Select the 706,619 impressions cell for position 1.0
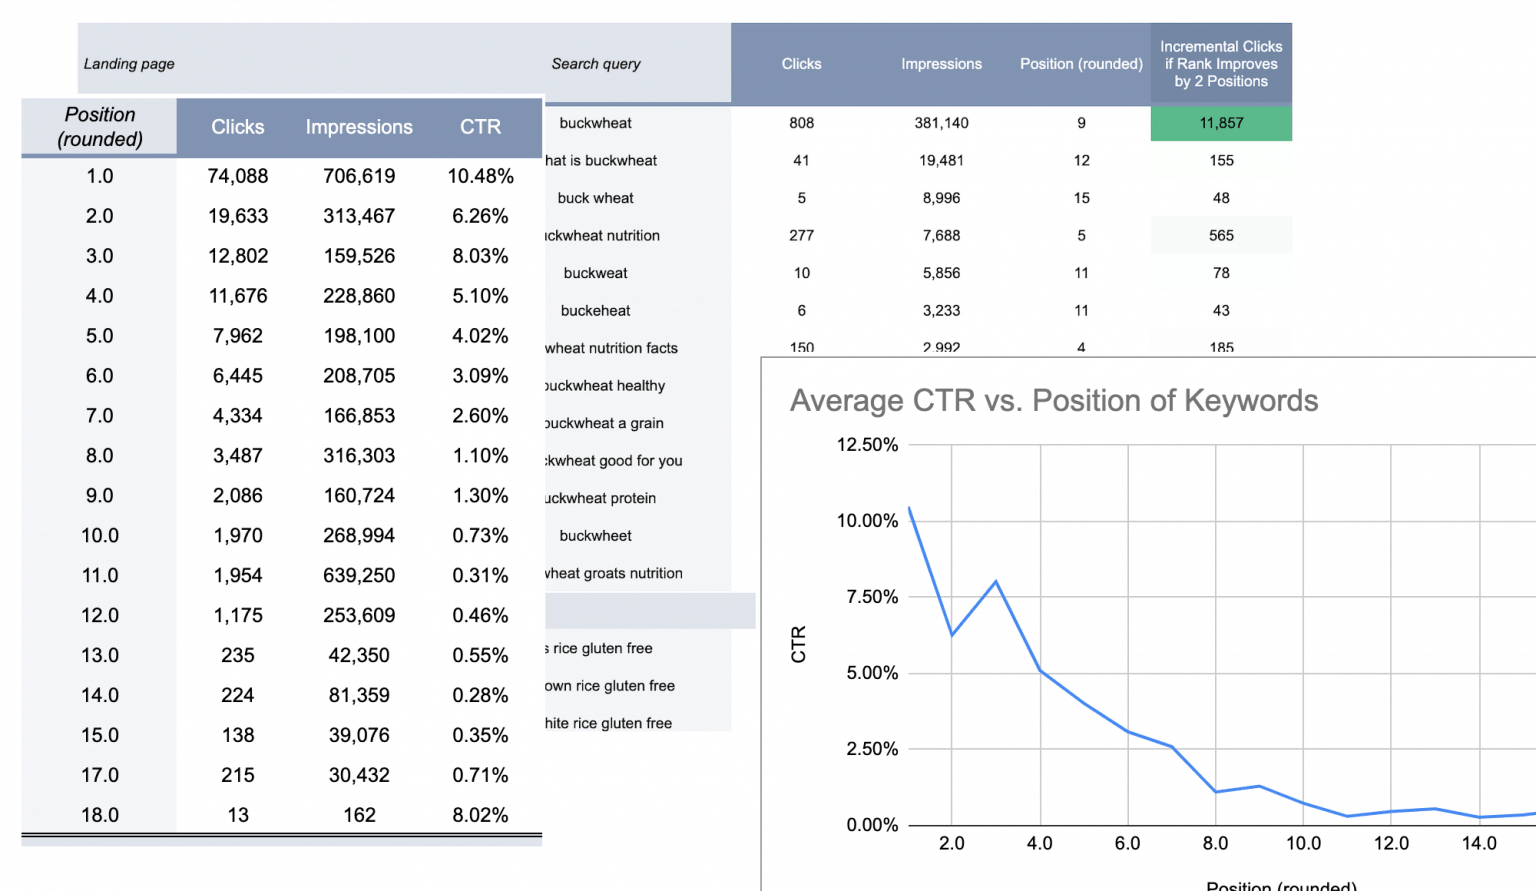Viewport: 1536px width, 891px height. (359, 176)
